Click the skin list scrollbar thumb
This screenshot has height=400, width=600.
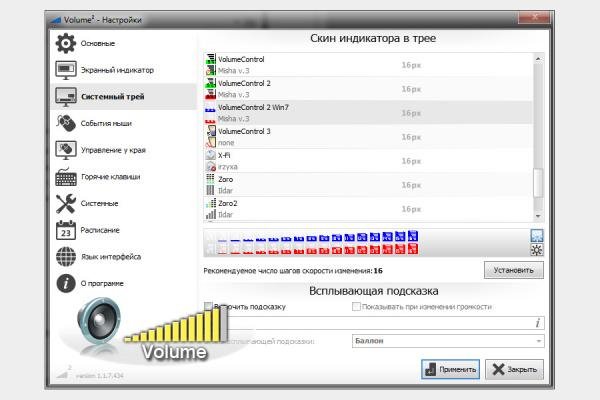tap(538, 183)
